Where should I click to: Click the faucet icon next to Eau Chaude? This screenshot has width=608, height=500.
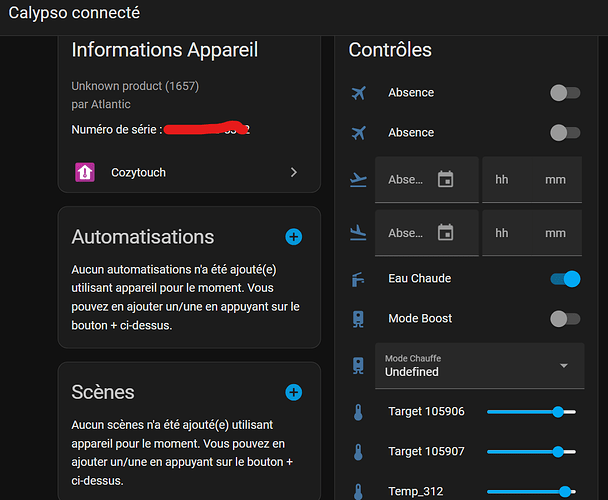pyautogui.click(x=358, y=279)
